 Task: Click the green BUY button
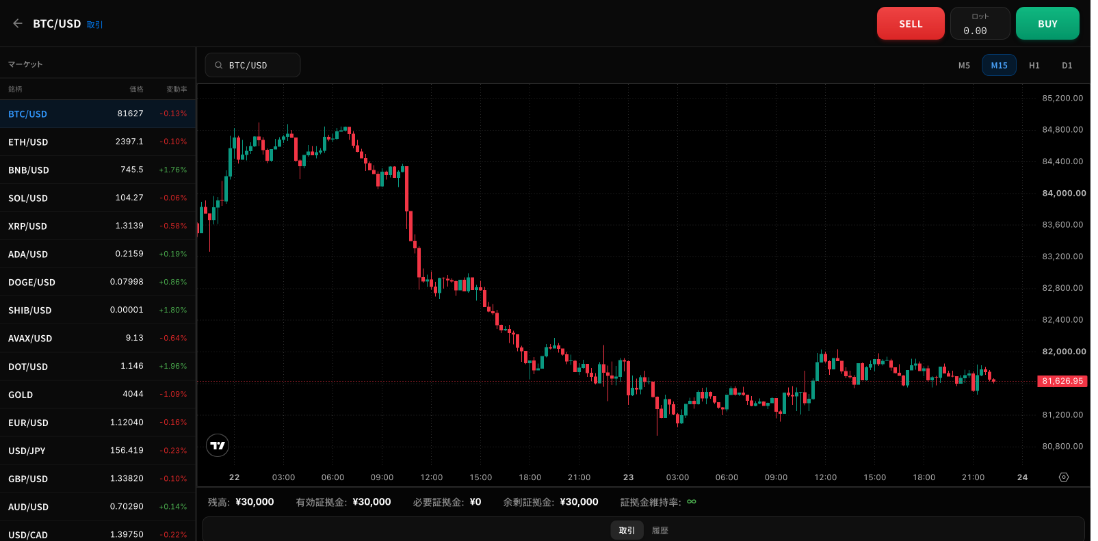click(1048, 24)
